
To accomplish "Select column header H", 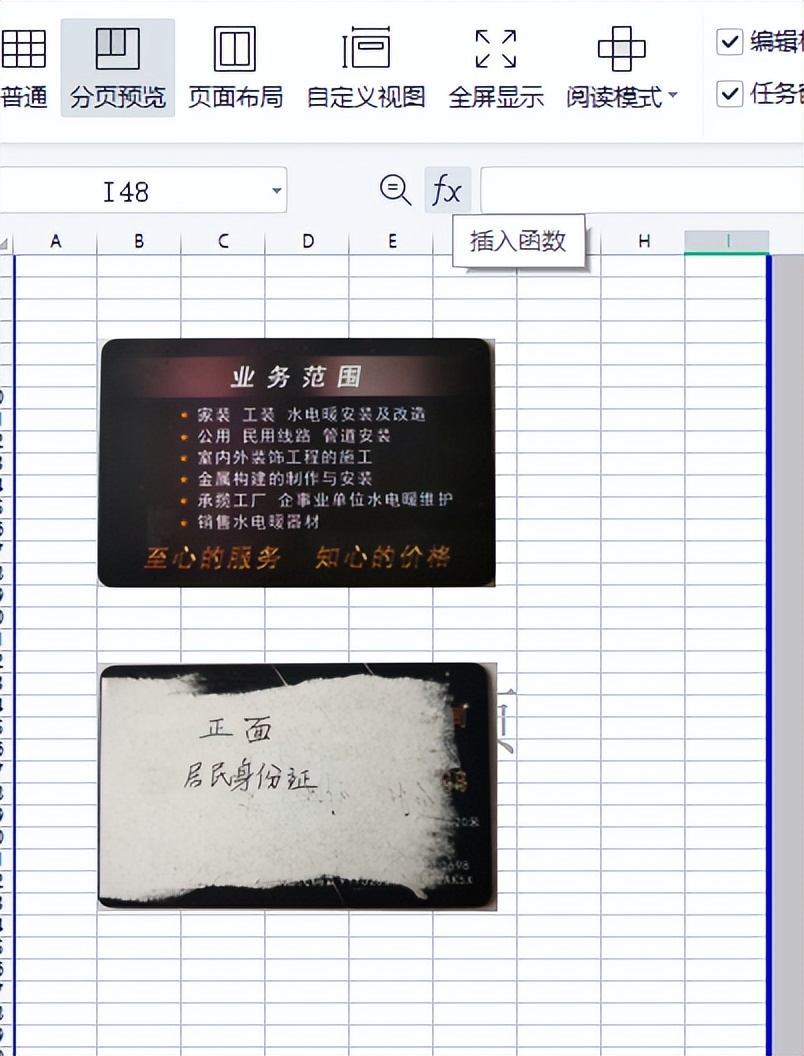I will 643,241.
